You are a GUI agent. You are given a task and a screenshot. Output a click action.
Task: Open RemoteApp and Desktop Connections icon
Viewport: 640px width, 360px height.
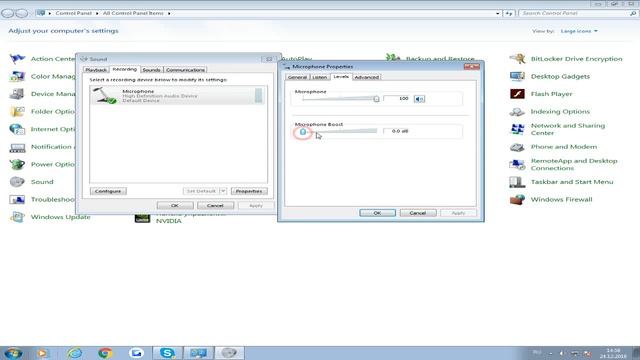[x=517, y=164]
